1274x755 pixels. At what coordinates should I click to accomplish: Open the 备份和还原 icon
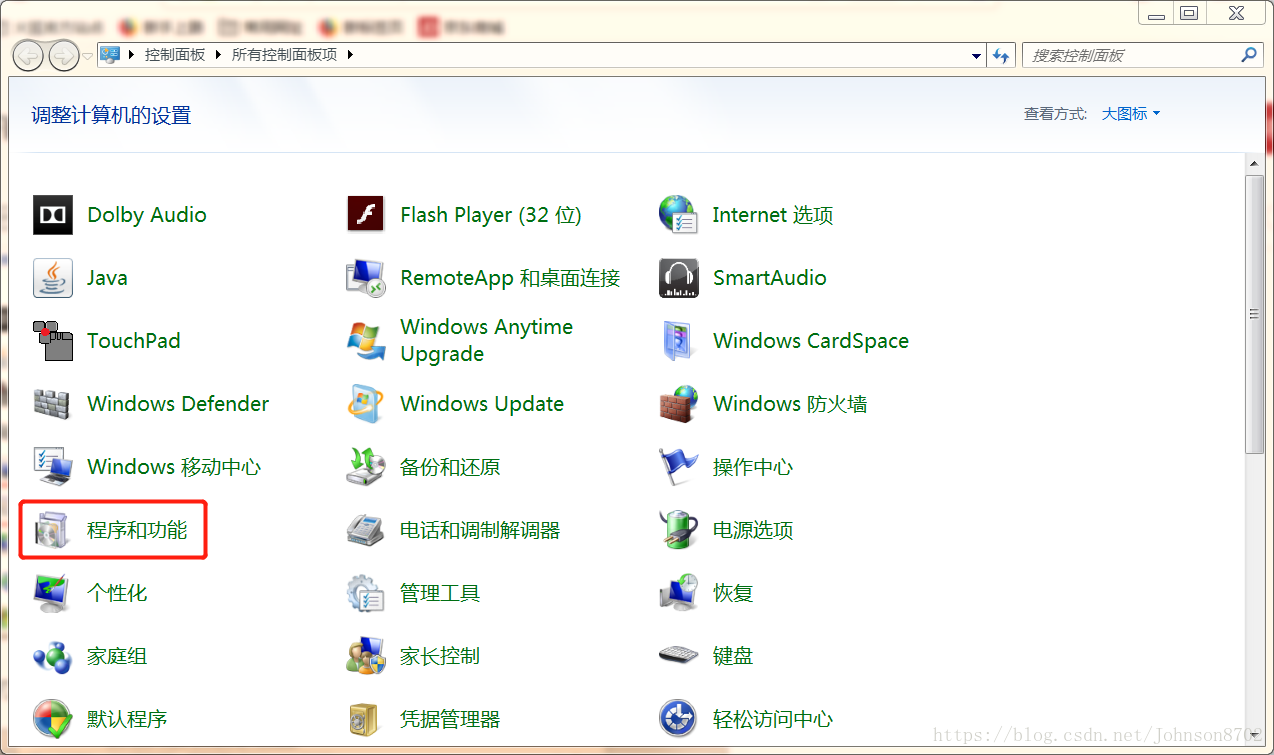tap(365, 467)
